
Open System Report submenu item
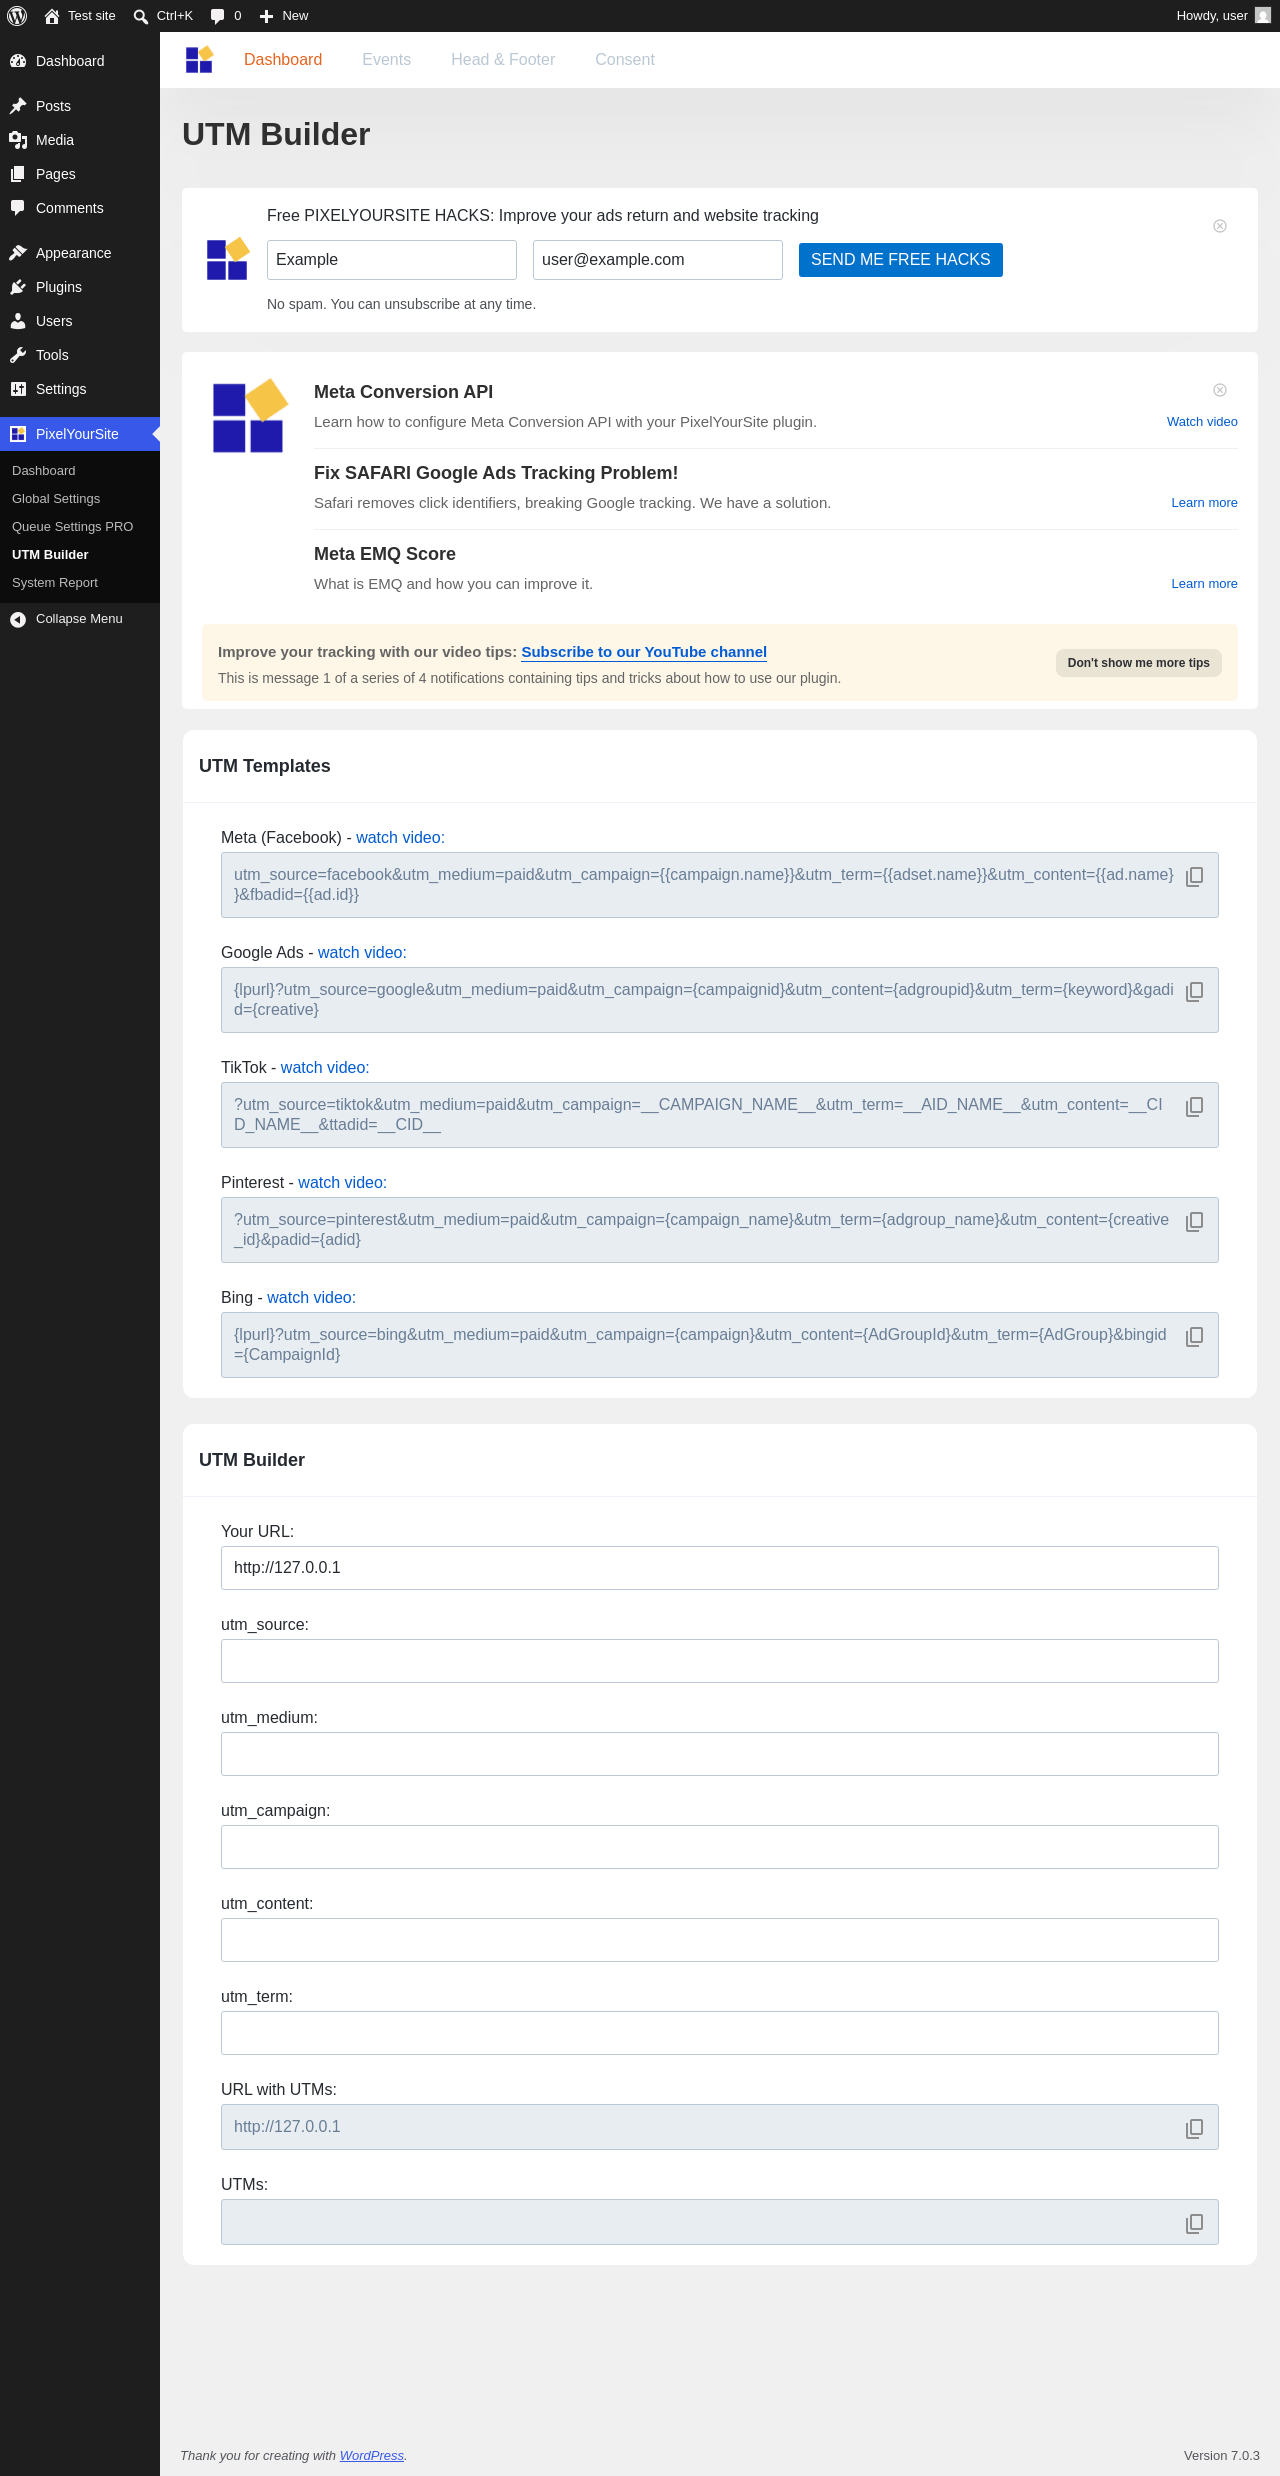[x=80, y=583]
